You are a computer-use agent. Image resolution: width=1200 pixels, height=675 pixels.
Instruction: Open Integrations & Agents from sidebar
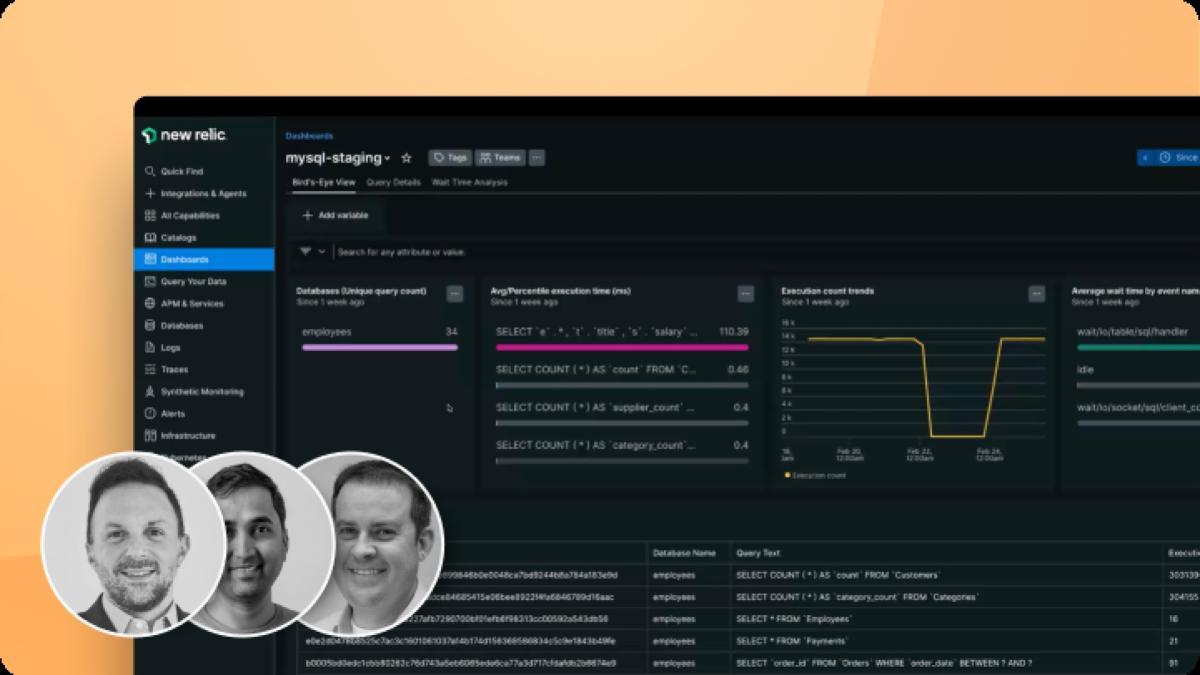coord(202,193)
